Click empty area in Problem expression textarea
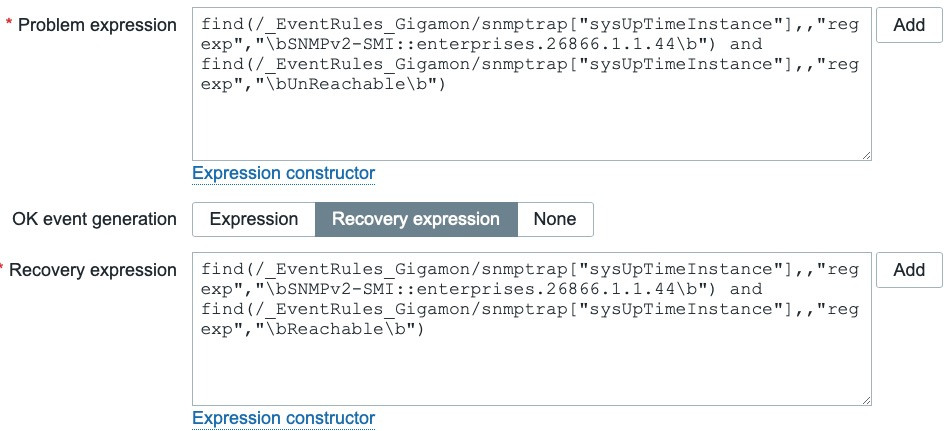 [530, 130]
